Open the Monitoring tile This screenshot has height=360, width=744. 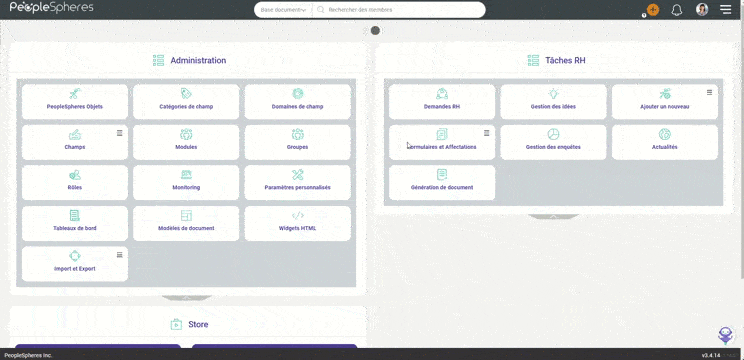point(186,182)
